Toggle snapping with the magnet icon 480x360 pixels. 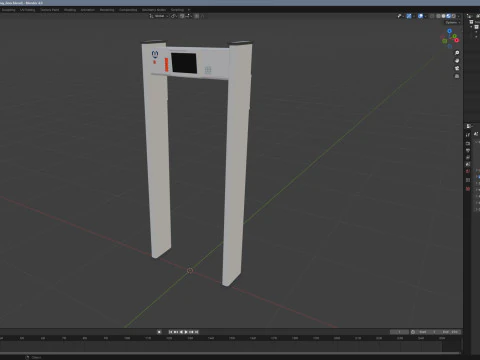(x=182, y=16)
